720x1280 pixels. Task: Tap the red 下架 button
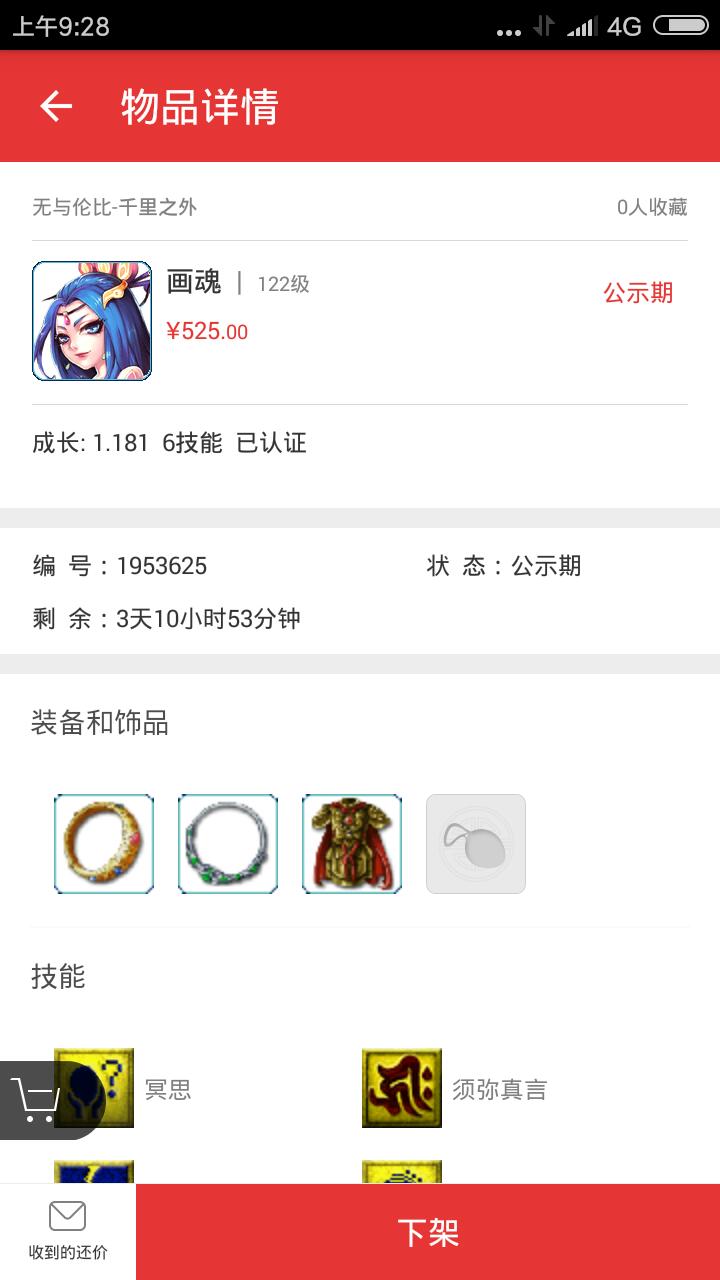click(x=428, y=1232)
